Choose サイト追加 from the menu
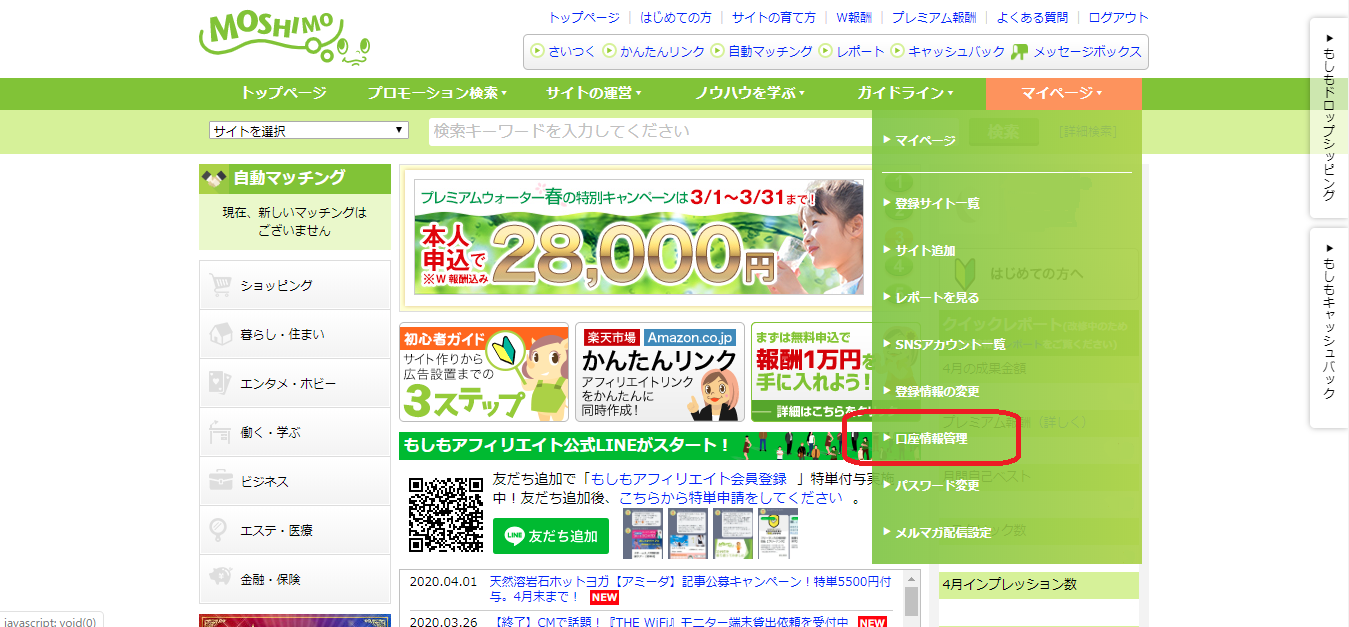 (x=925, y=250)
